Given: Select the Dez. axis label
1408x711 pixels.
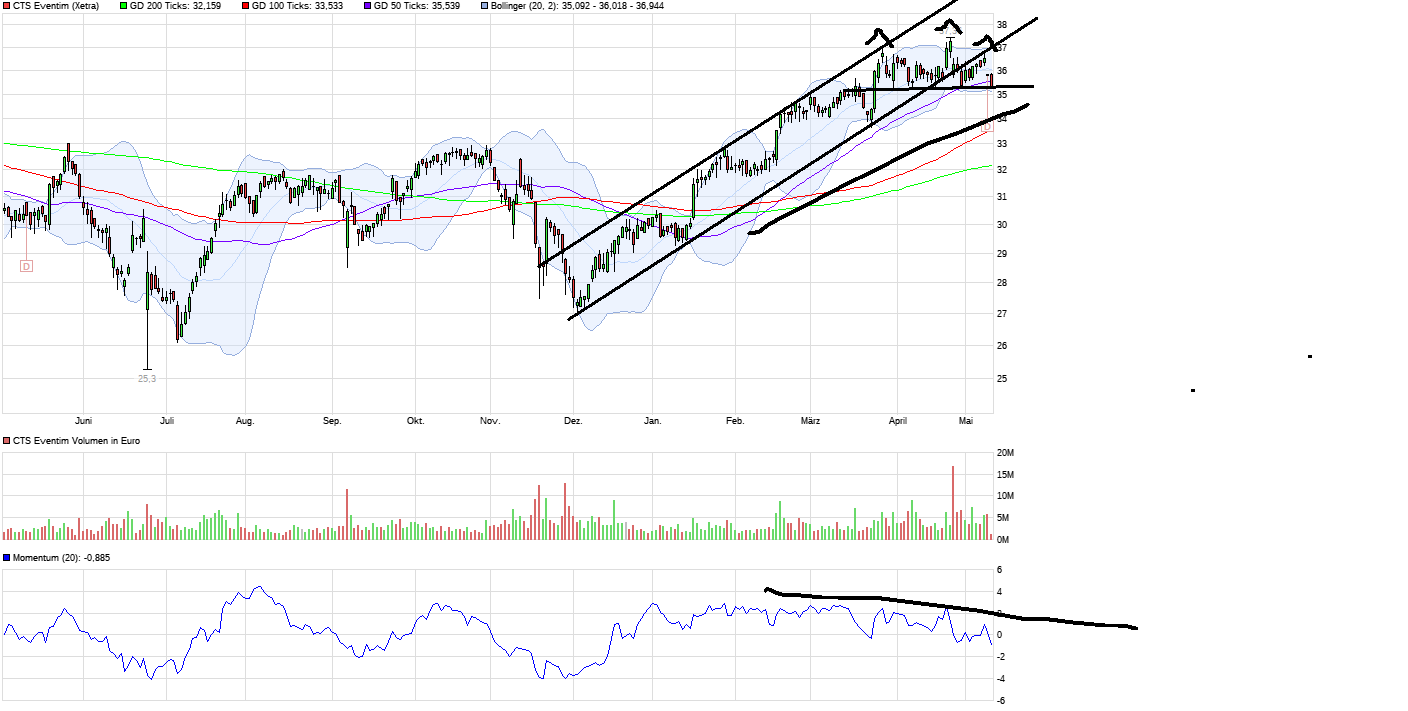Looking at the screenshot, I should [575, 421].
